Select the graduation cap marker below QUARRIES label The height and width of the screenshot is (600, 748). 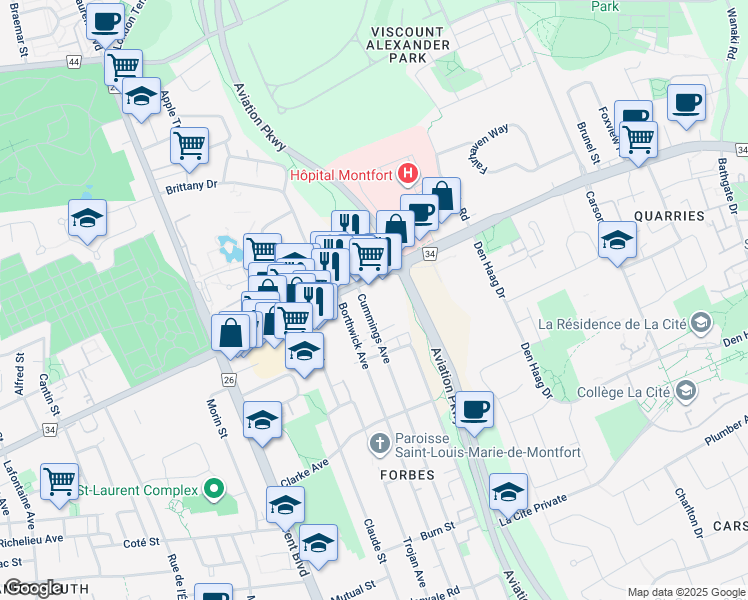[617, 240]
